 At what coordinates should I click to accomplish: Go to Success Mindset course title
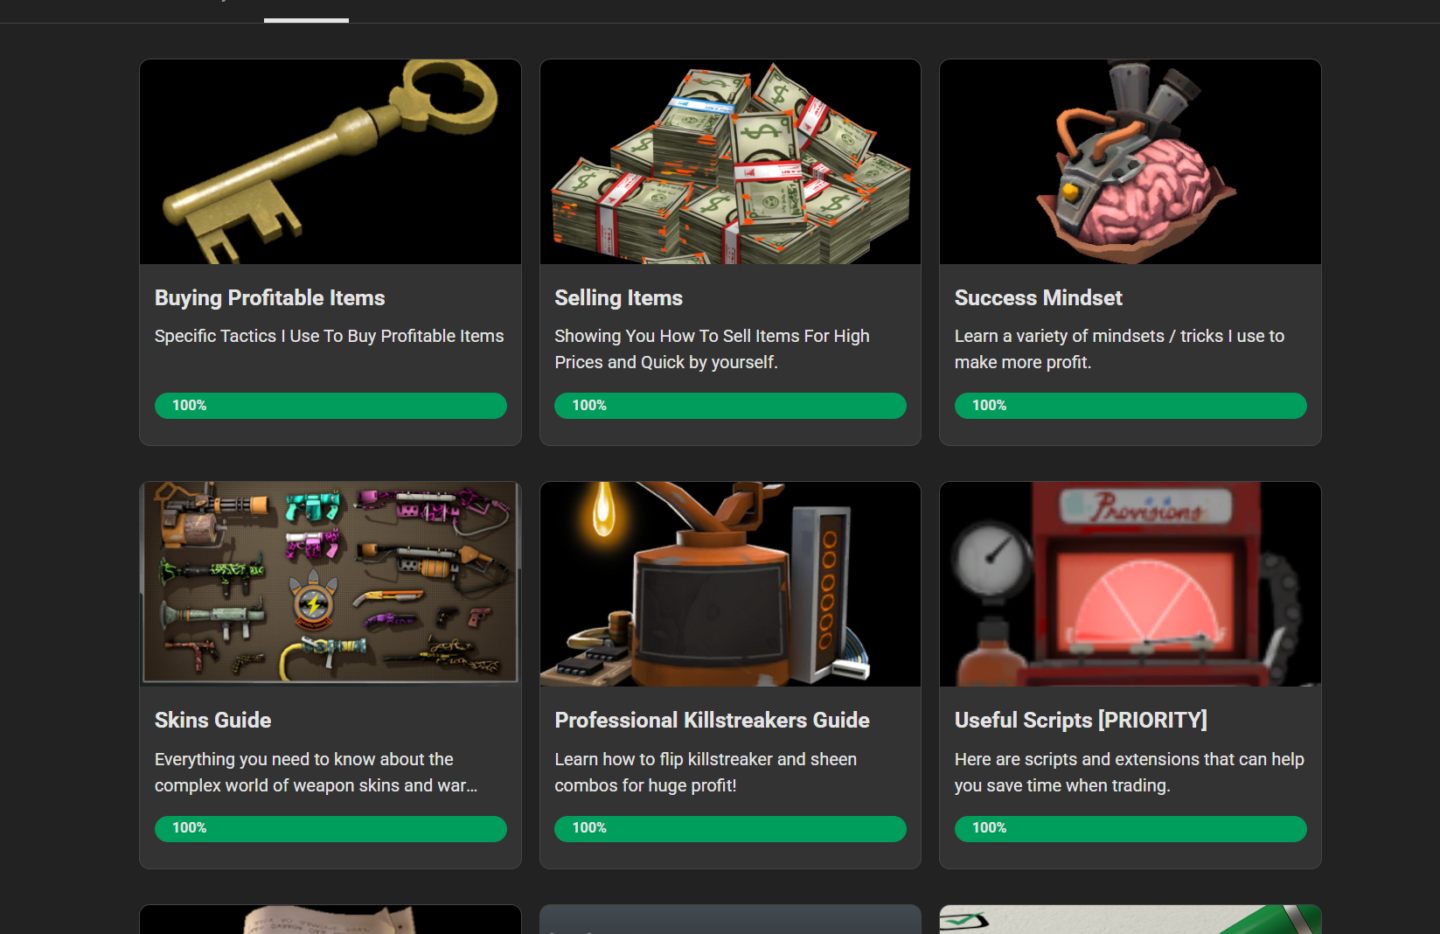pos(1038,298)
